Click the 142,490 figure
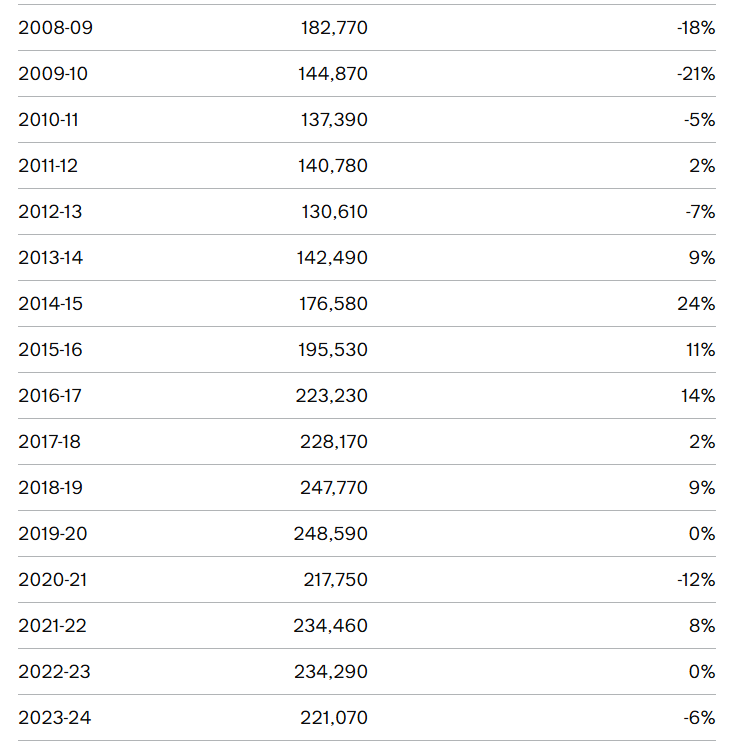Screen dimensions: 740x746 pos(332,258)
